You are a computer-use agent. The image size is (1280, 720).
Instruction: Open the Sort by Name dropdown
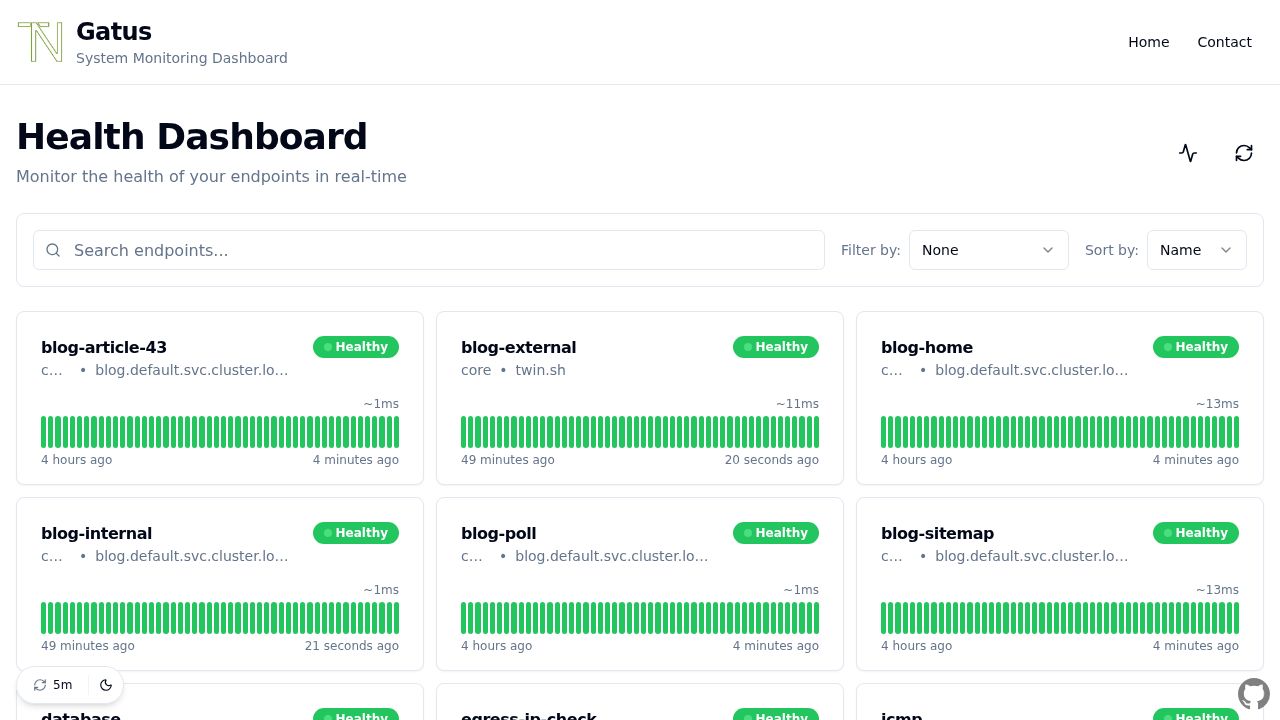pyautogui.click(x=1196, y=250)
